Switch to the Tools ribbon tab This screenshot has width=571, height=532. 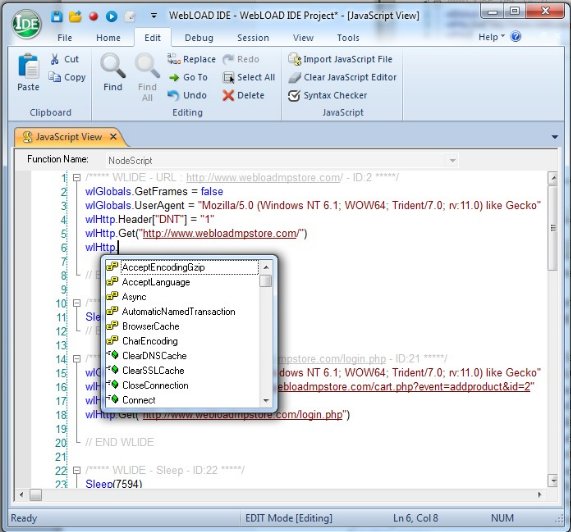click(348, 38)
